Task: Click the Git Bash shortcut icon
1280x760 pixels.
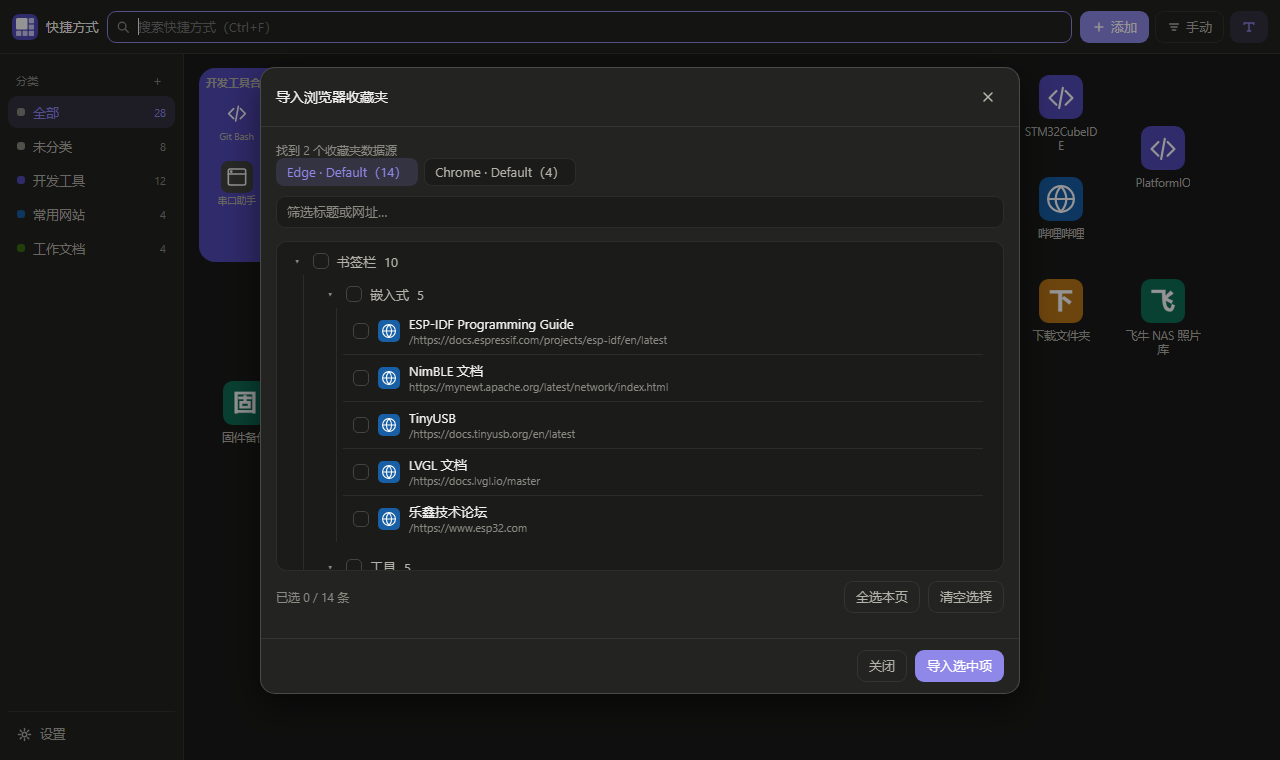Action: 237,113
